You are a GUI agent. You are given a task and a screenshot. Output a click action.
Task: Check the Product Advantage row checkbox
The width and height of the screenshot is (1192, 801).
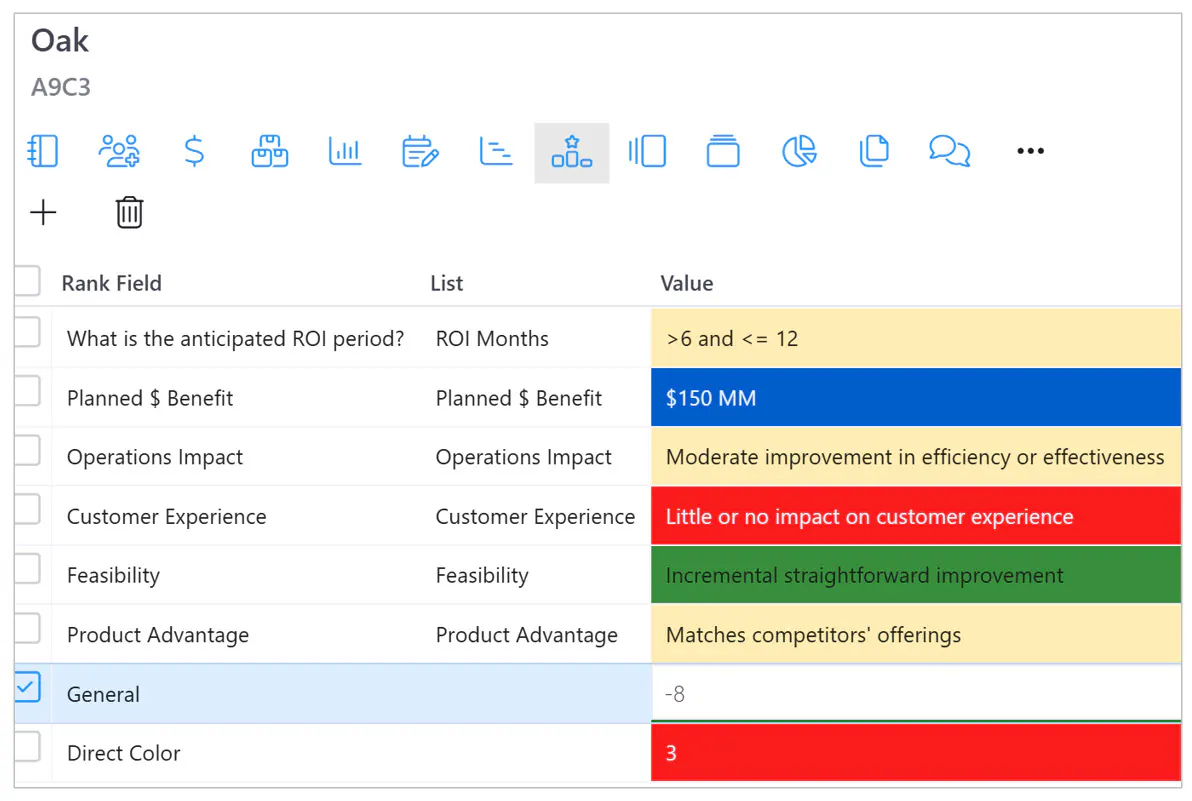[x=27, y=628]
